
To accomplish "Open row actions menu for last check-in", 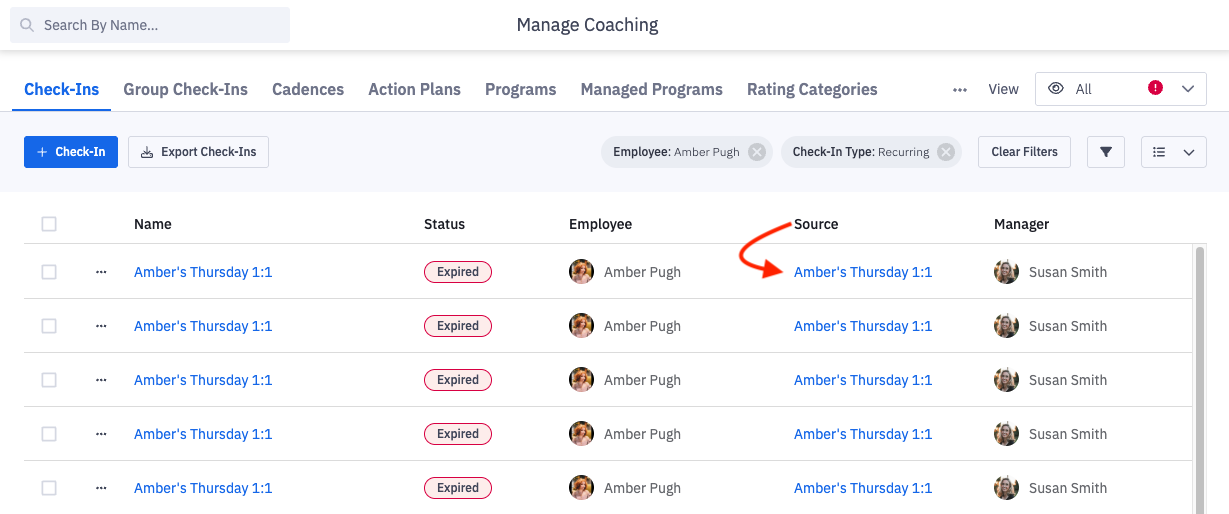I will pos(101,488).
